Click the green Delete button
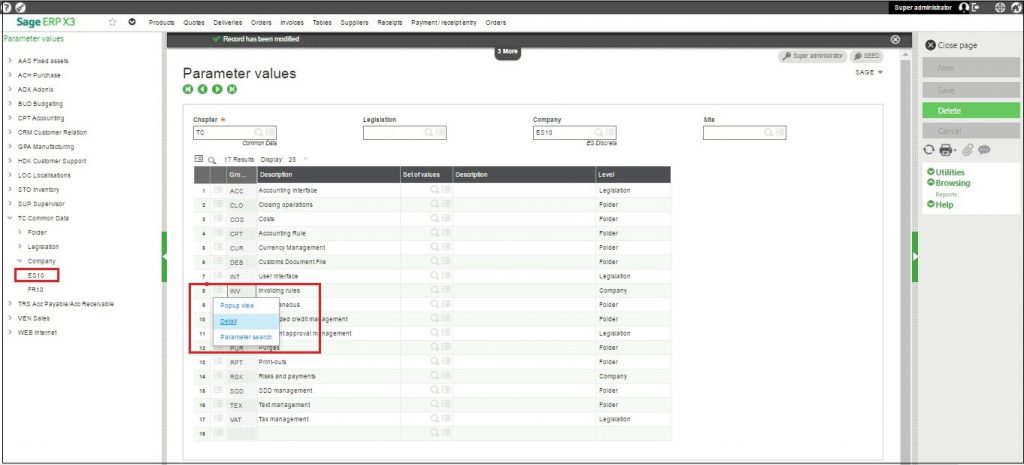This screenshot has height=465, width=1024. coord(971,110)
